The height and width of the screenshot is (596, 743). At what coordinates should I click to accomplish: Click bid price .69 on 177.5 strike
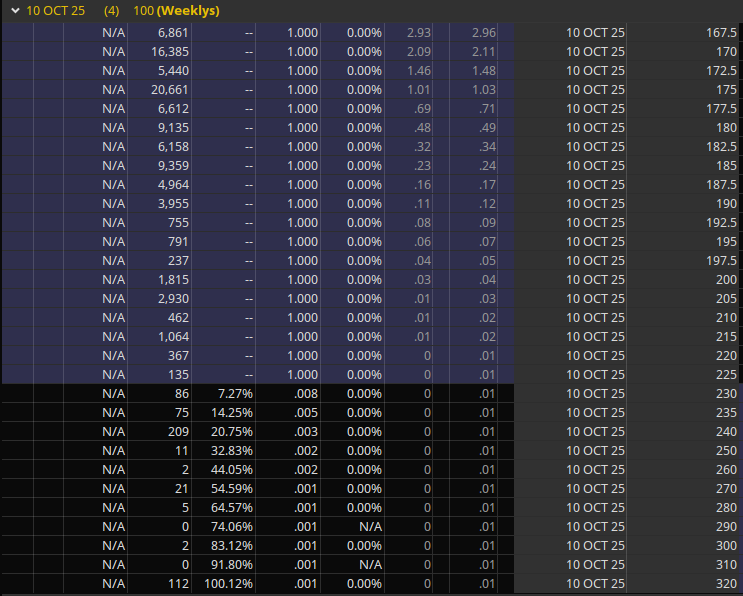421,109
